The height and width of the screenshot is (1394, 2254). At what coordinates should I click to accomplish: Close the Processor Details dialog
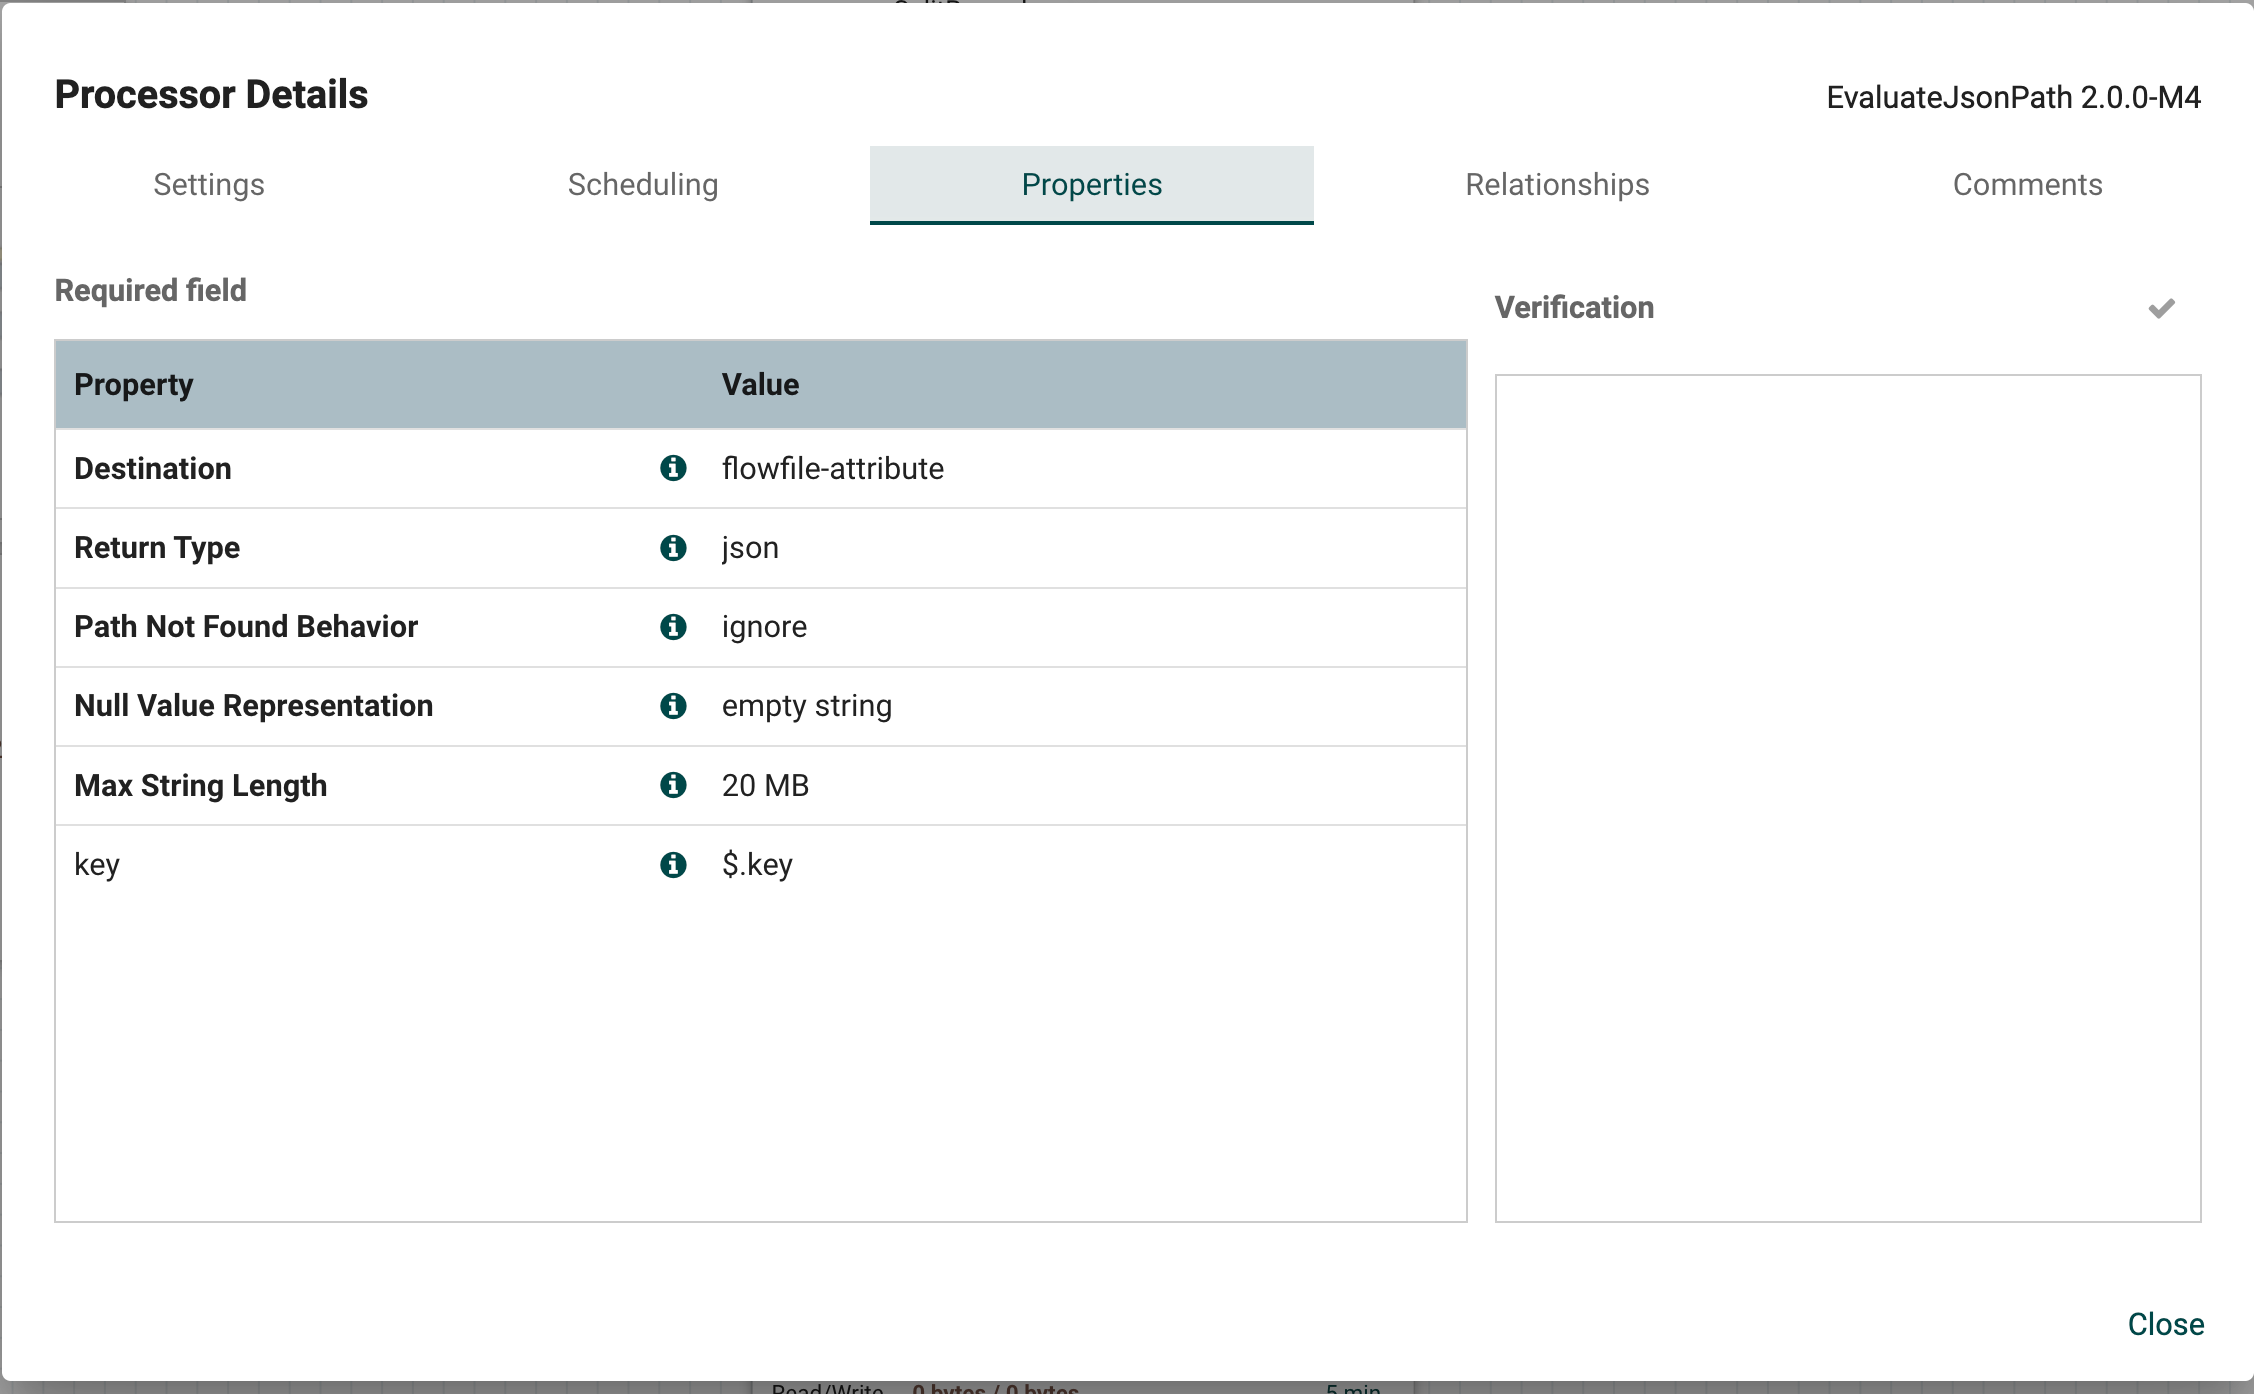coord(2165,1324)
